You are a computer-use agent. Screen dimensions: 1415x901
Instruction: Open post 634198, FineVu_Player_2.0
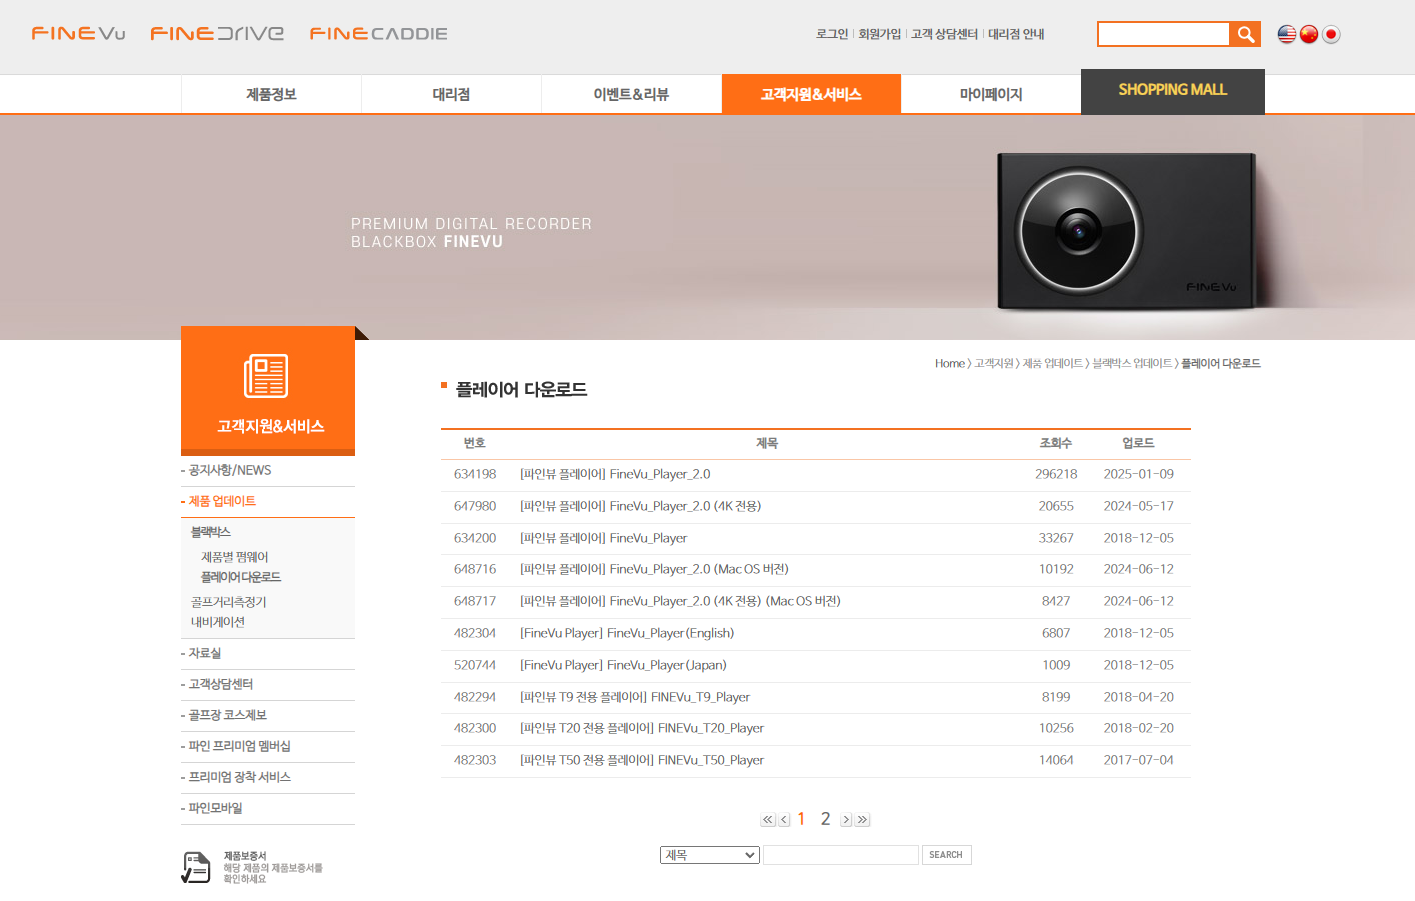point(615,474)
